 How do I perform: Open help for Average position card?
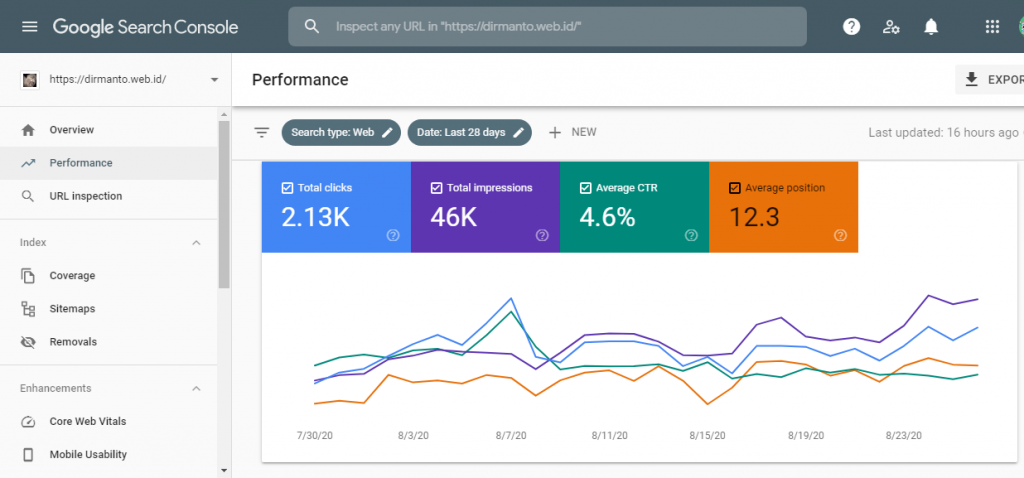[840, 235]
